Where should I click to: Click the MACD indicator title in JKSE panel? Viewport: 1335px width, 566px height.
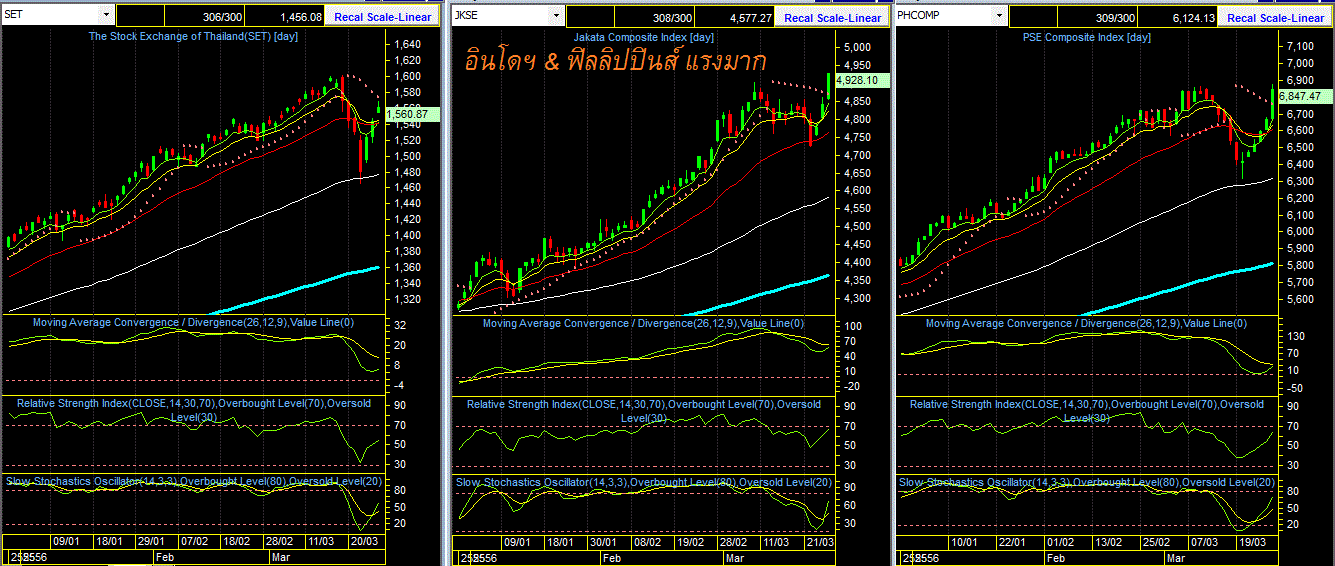(x=643, y=323)
